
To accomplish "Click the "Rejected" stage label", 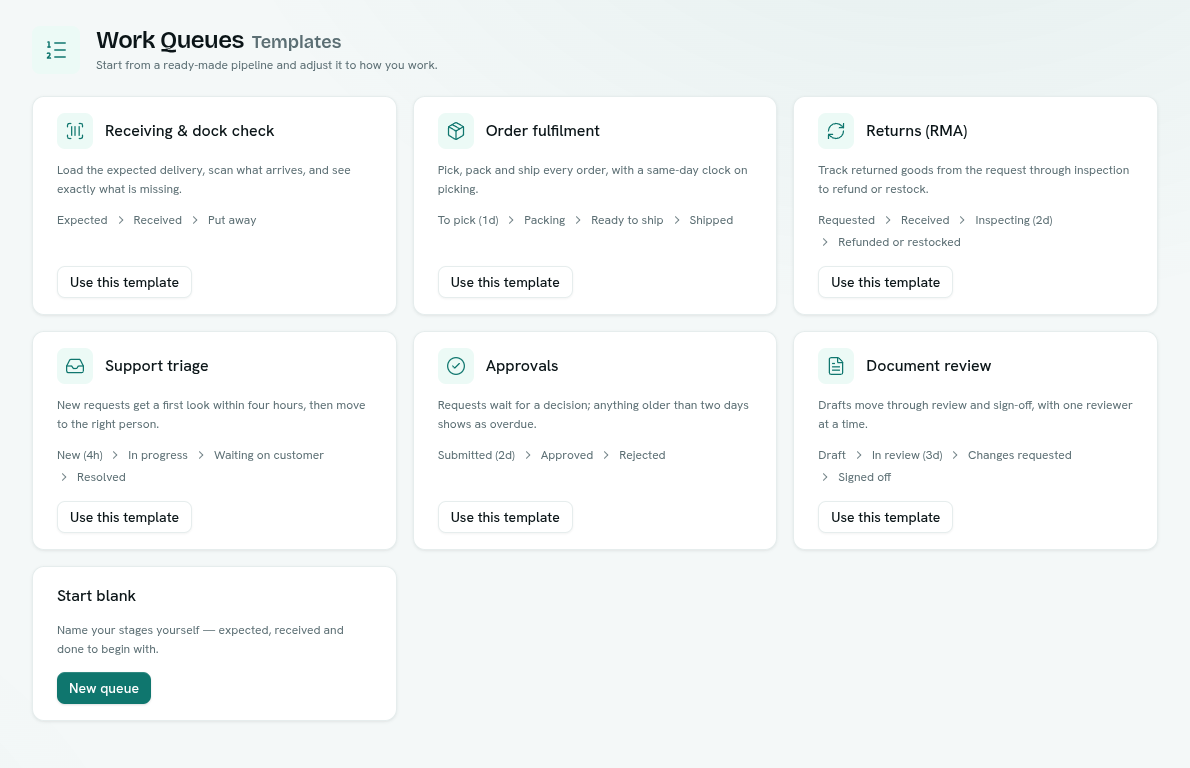I will (x=642, y=455).
